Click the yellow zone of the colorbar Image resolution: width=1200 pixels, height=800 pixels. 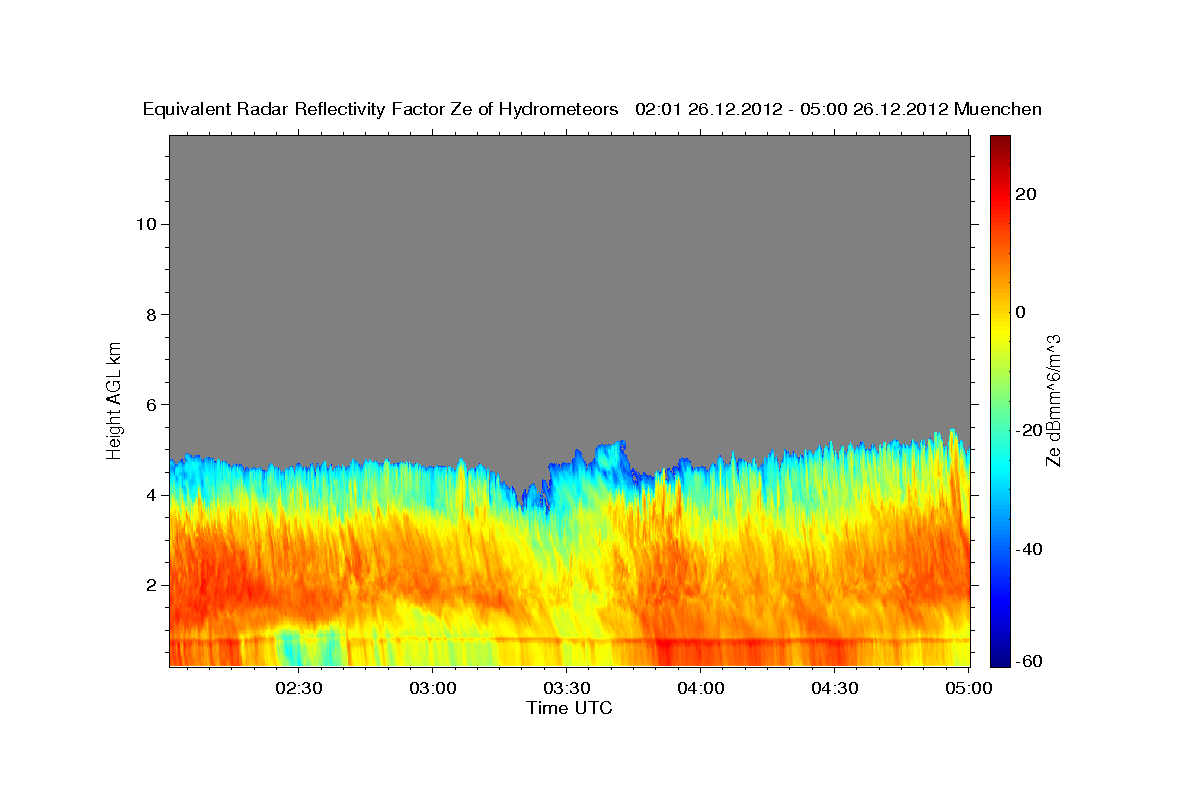point(1000,330)
